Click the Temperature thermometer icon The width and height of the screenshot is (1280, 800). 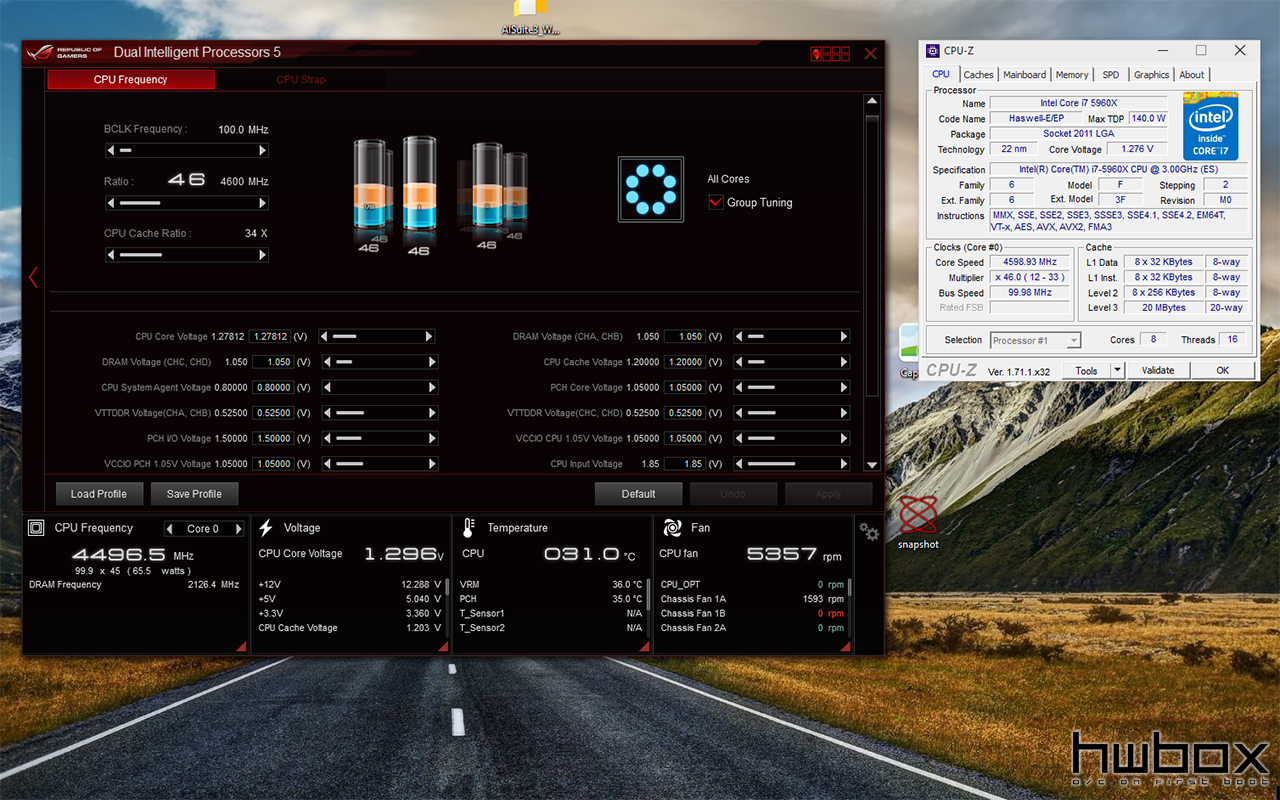pos(468,528)
